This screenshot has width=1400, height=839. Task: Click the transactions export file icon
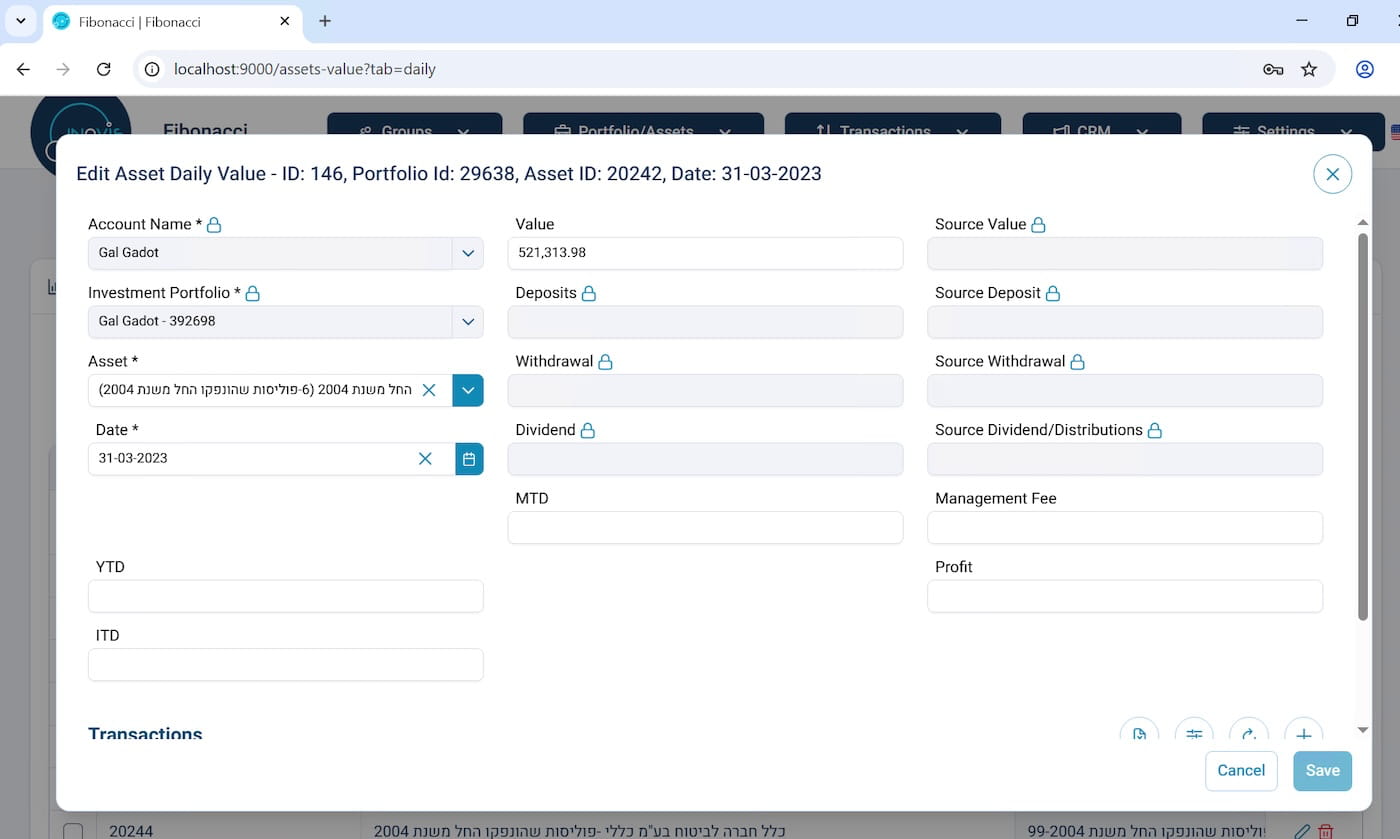[1139, 733]
